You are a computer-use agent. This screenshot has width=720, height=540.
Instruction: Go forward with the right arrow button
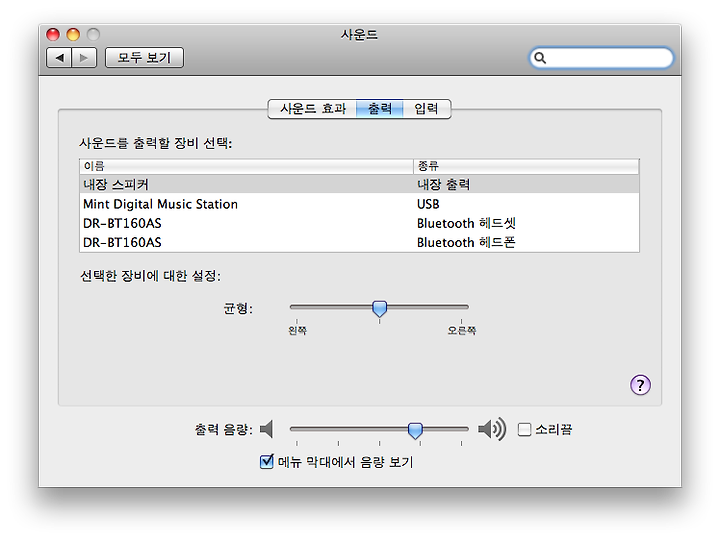click(x=84, y=58)
